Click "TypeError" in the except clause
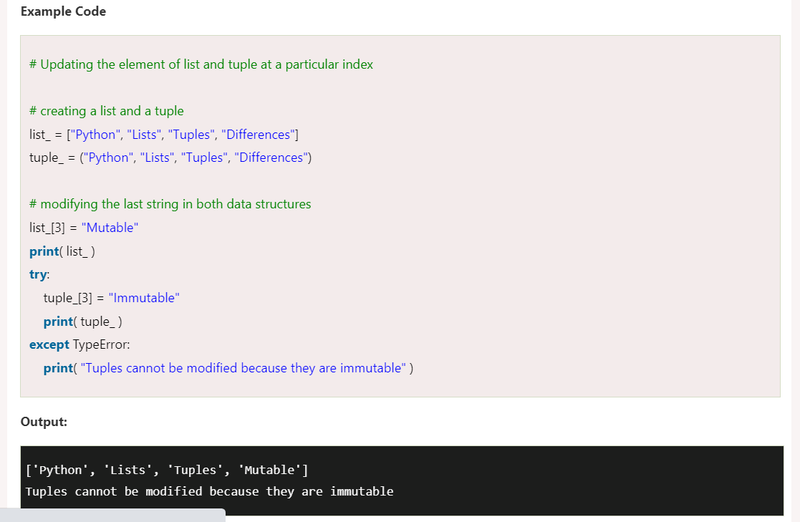 click(x=102, y=344)
